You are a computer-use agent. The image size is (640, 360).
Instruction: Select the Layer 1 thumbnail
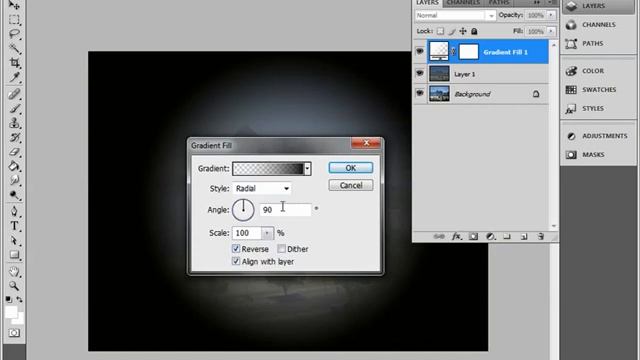tap(439, 74)
